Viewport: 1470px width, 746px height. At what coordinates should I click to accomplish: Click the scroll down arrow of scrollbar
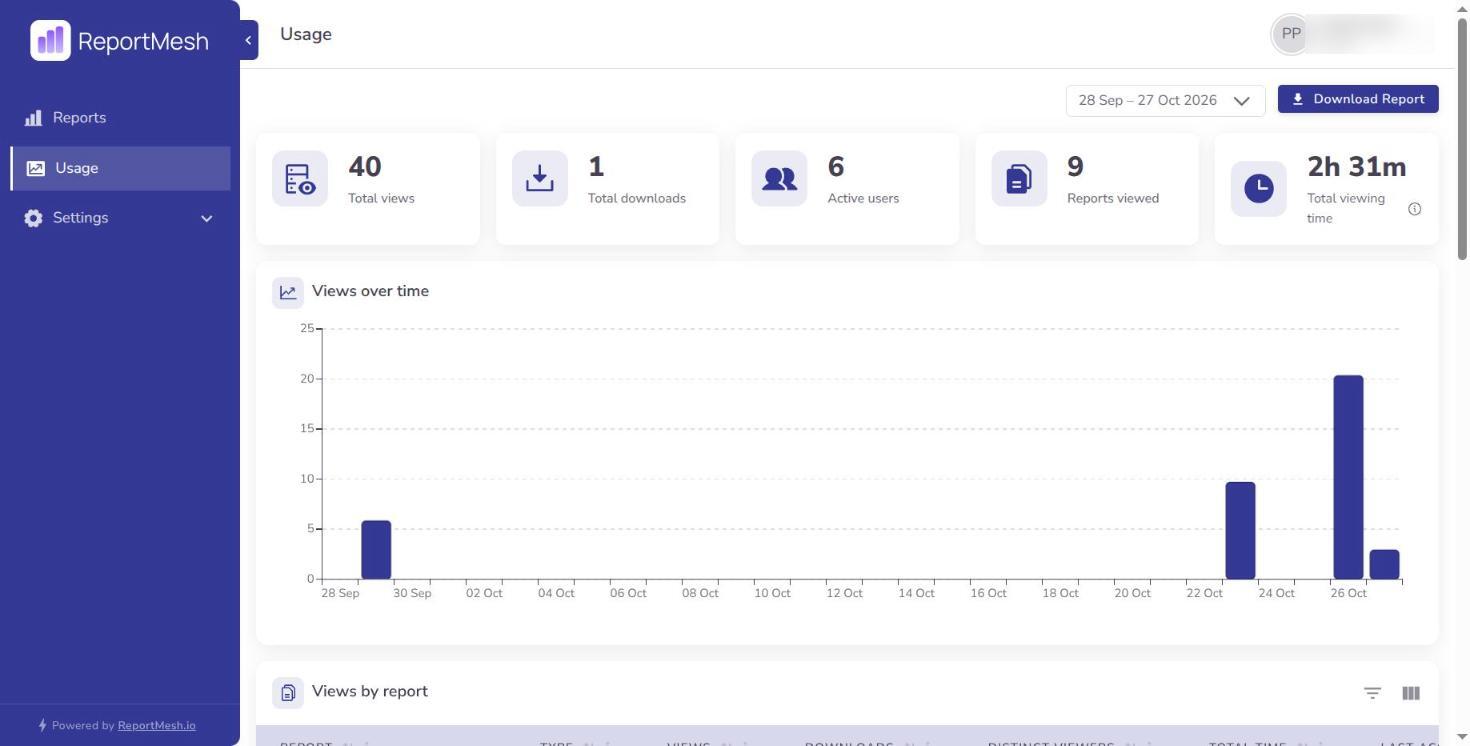click(x=1462, y=738)
